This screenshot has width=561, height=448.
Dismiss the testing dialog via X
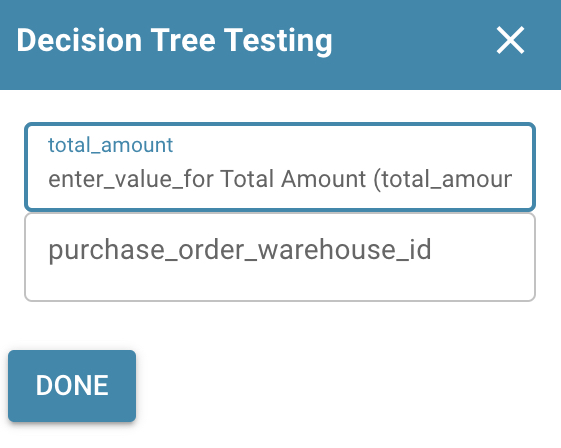[511, 40]
